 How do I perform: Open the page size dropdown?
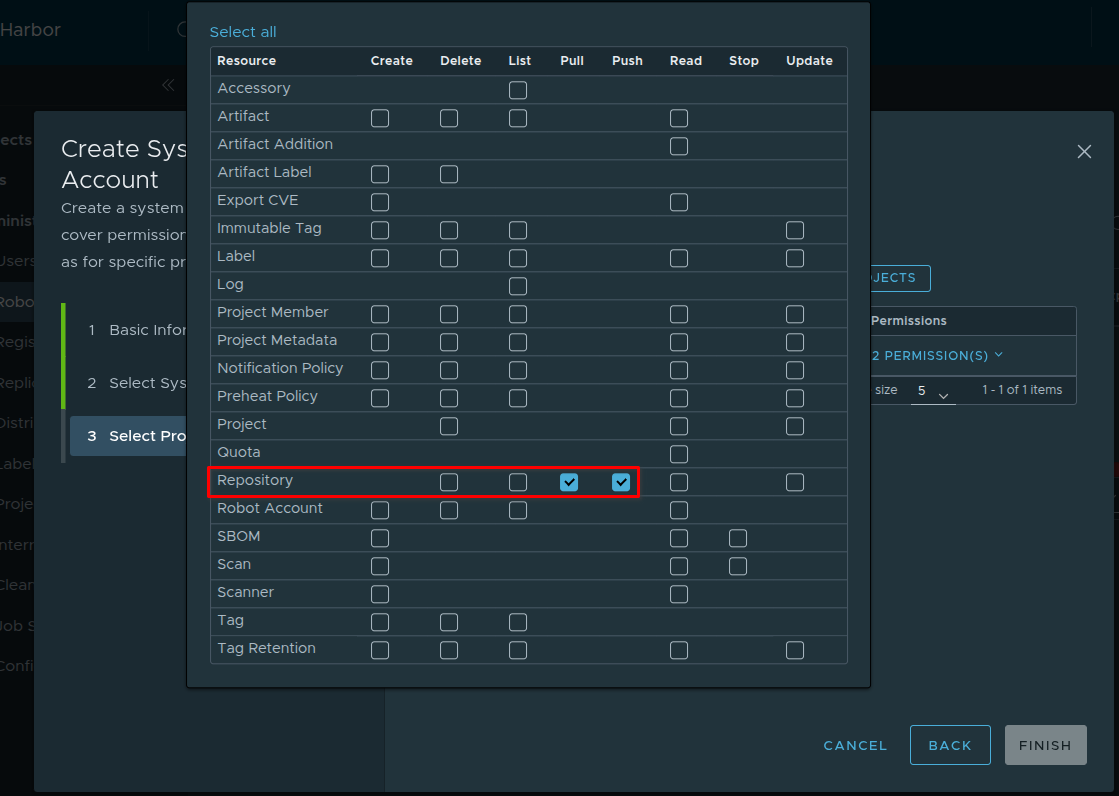pyautogui.click(x=932, y=391)
